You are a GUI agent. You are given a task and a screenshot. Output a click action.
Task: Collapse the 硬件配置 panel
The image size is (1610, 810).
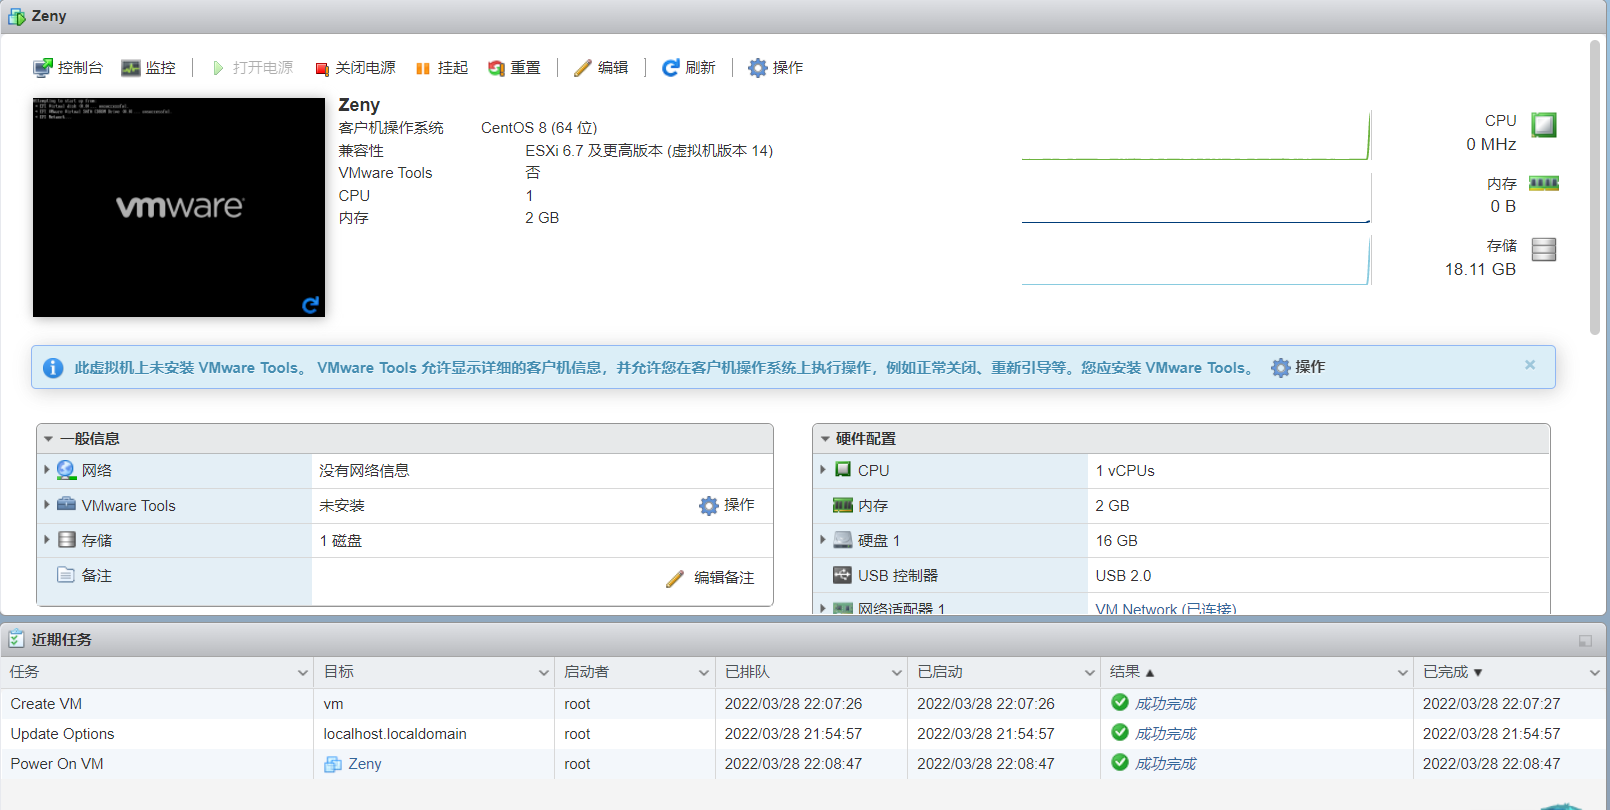pos(825,439)
